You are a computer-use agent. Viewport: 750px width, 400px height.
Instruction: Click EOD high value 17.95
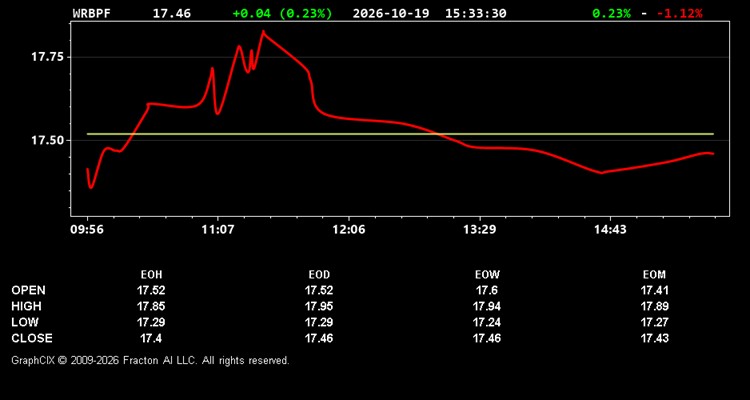point(319,306)
